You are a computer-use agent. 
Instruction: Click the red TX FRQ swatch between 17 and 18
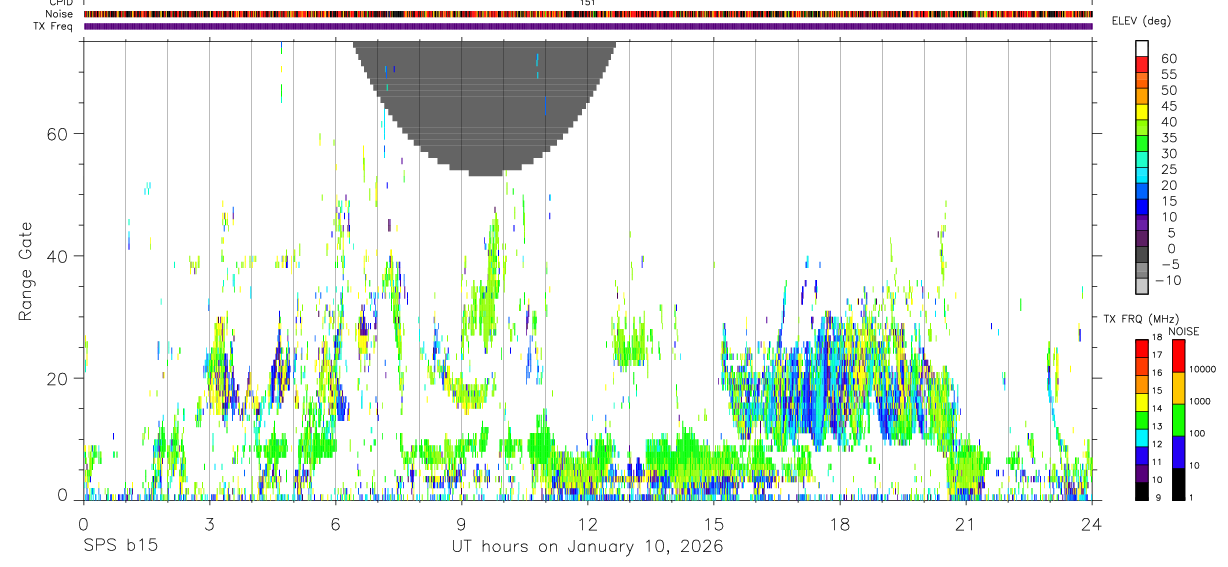[1141, 346]
